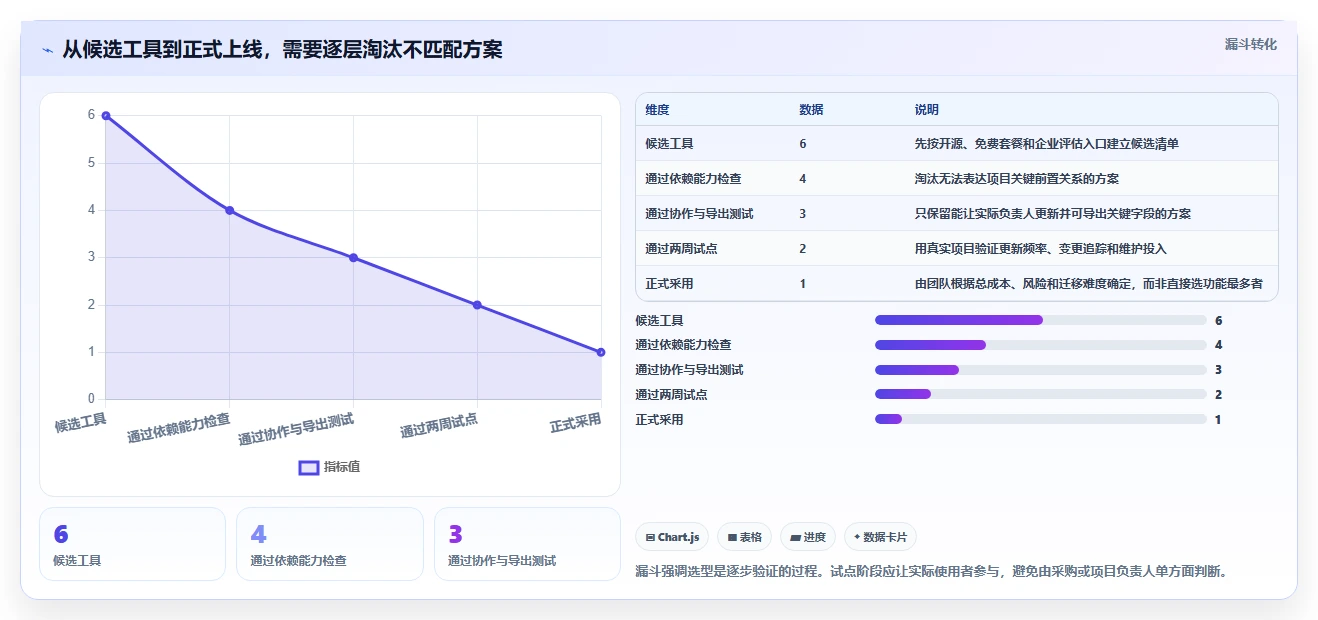This screenshot has height=620, width=1318.
Task: Click the table description 淘汰无法表达项目关键前置关系的方案
Action: coord(1017,179)
